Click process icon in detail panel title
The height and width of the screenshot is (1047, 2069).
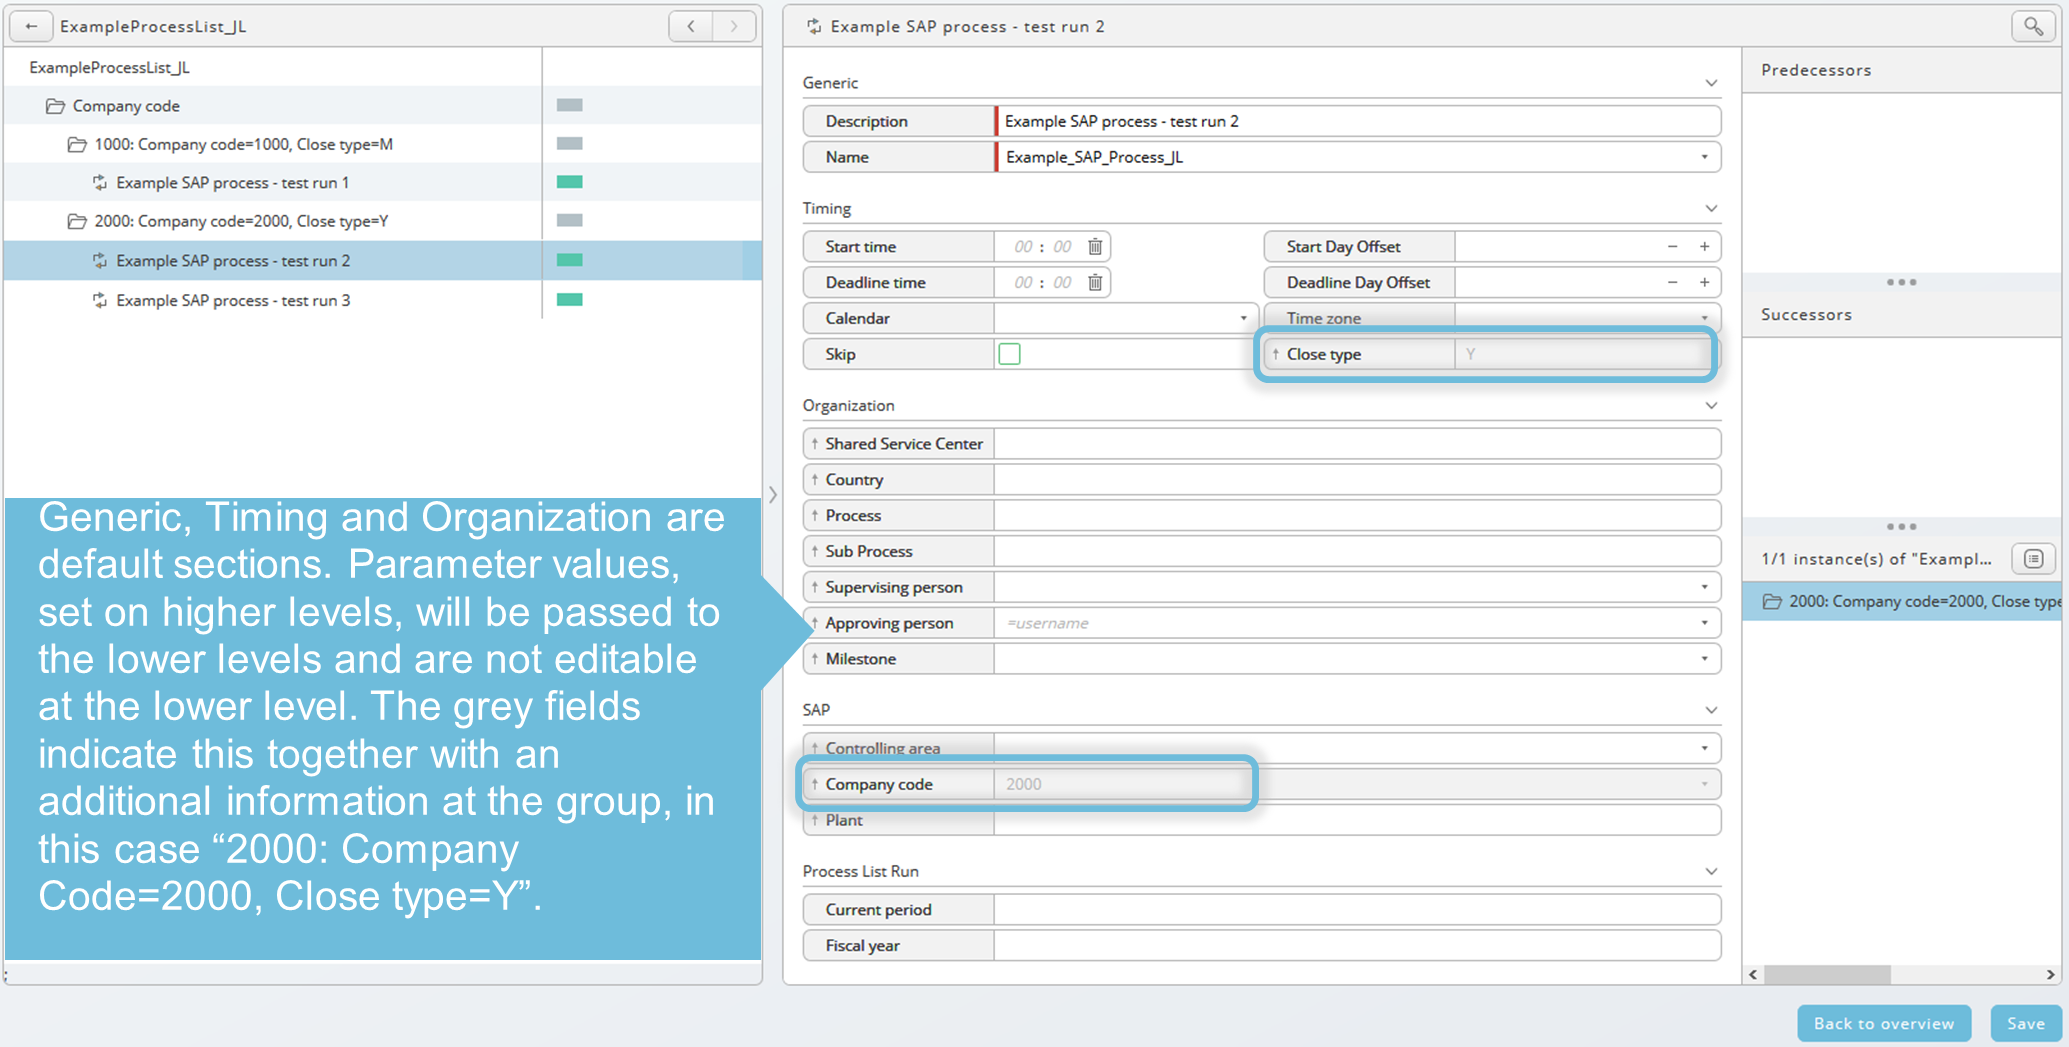point(814,26)
